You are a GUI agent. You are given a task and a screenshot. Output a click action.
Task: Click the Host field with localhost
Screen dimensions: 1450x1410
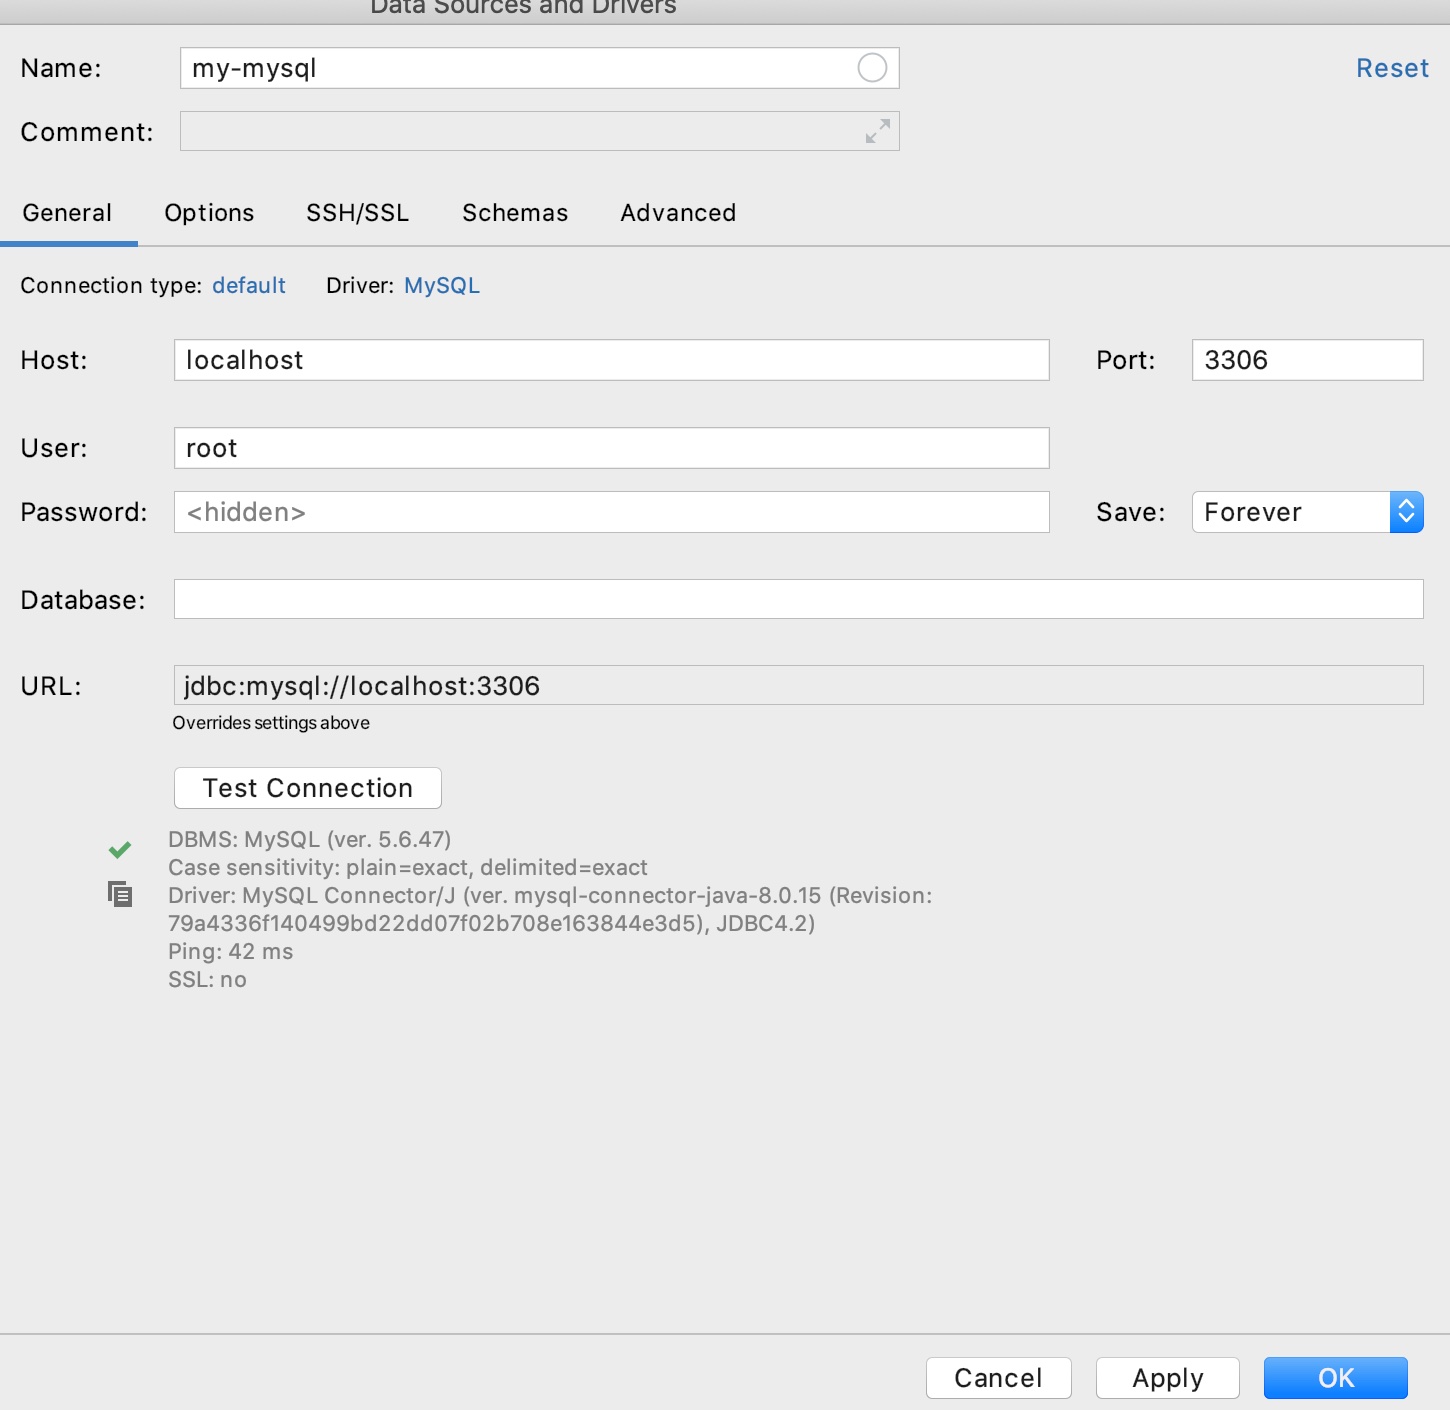[x=611, y=360]
